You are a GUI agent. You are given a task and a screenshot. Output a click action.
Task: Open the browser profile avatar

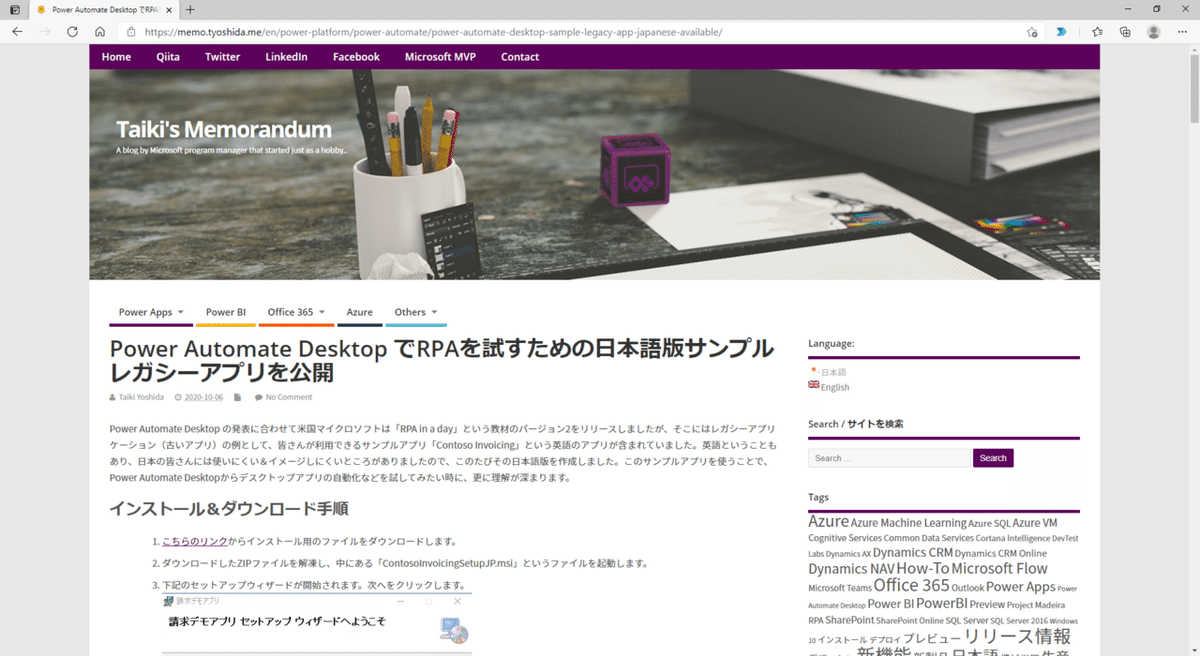[x=1153, y=32]
